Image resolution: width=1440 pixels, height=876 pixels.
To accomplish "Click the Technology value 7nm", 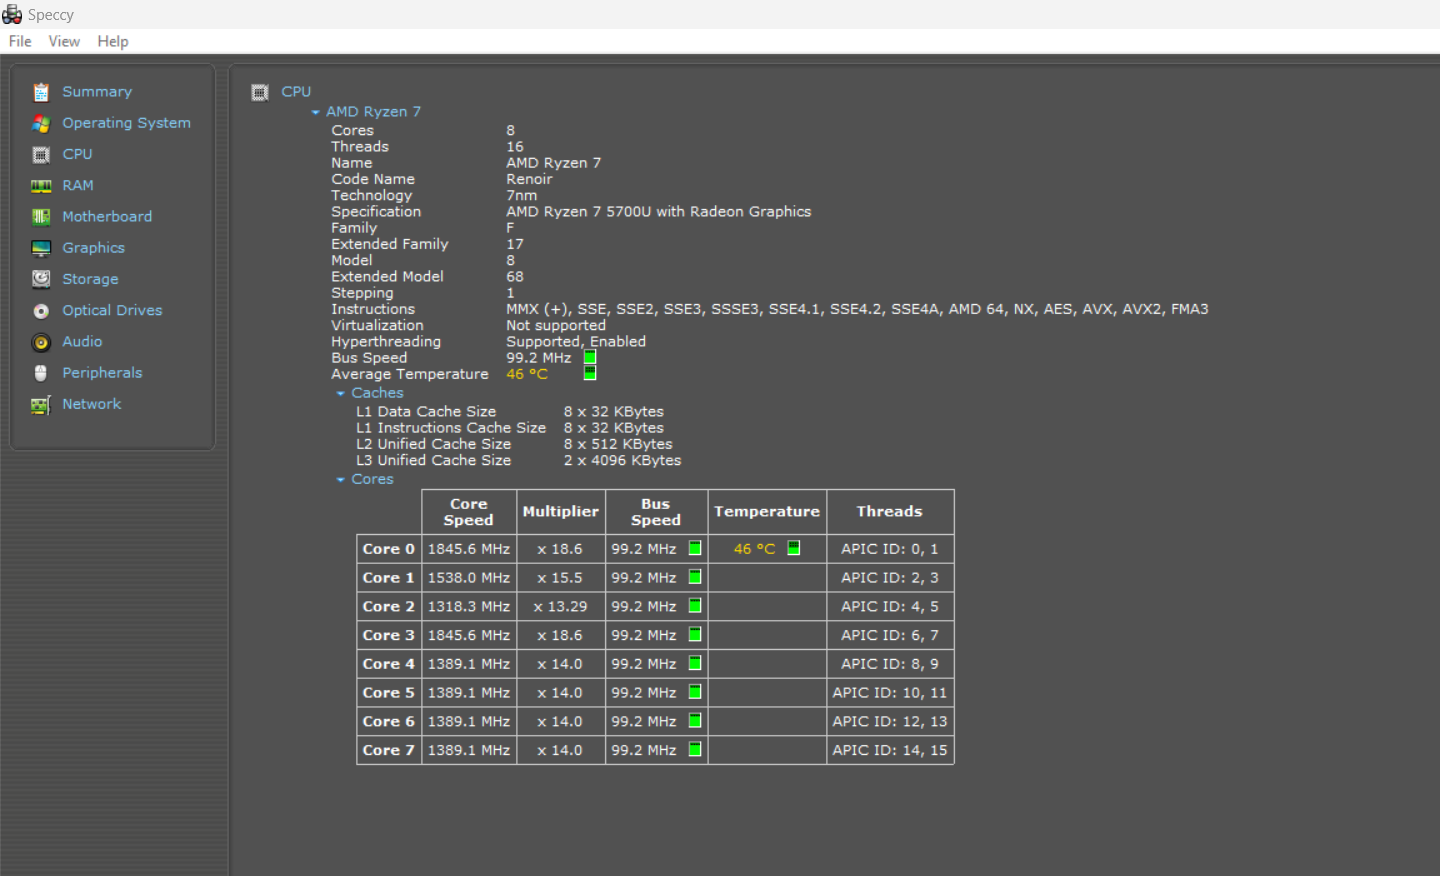I will 522,196.
